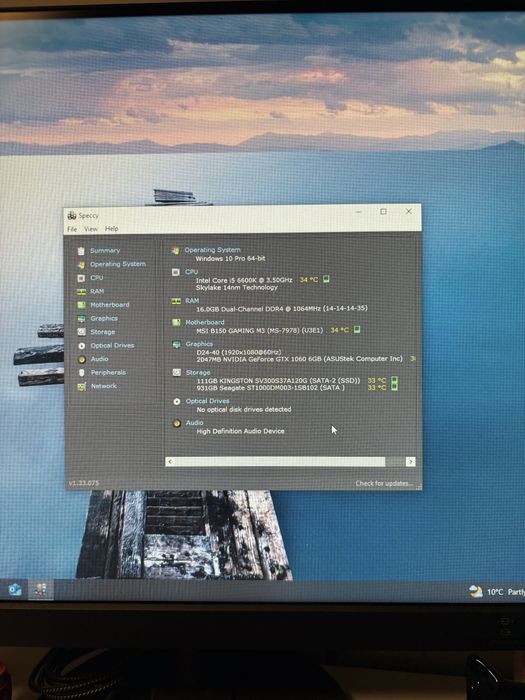Click the Optical Drives disc icon in summary

coord(177,401)
